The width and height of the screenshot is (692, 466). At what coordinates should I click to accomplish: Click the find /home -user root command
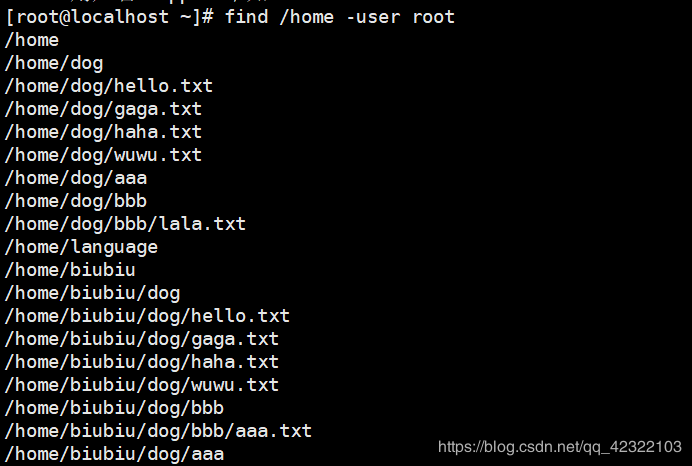[339, 17]
